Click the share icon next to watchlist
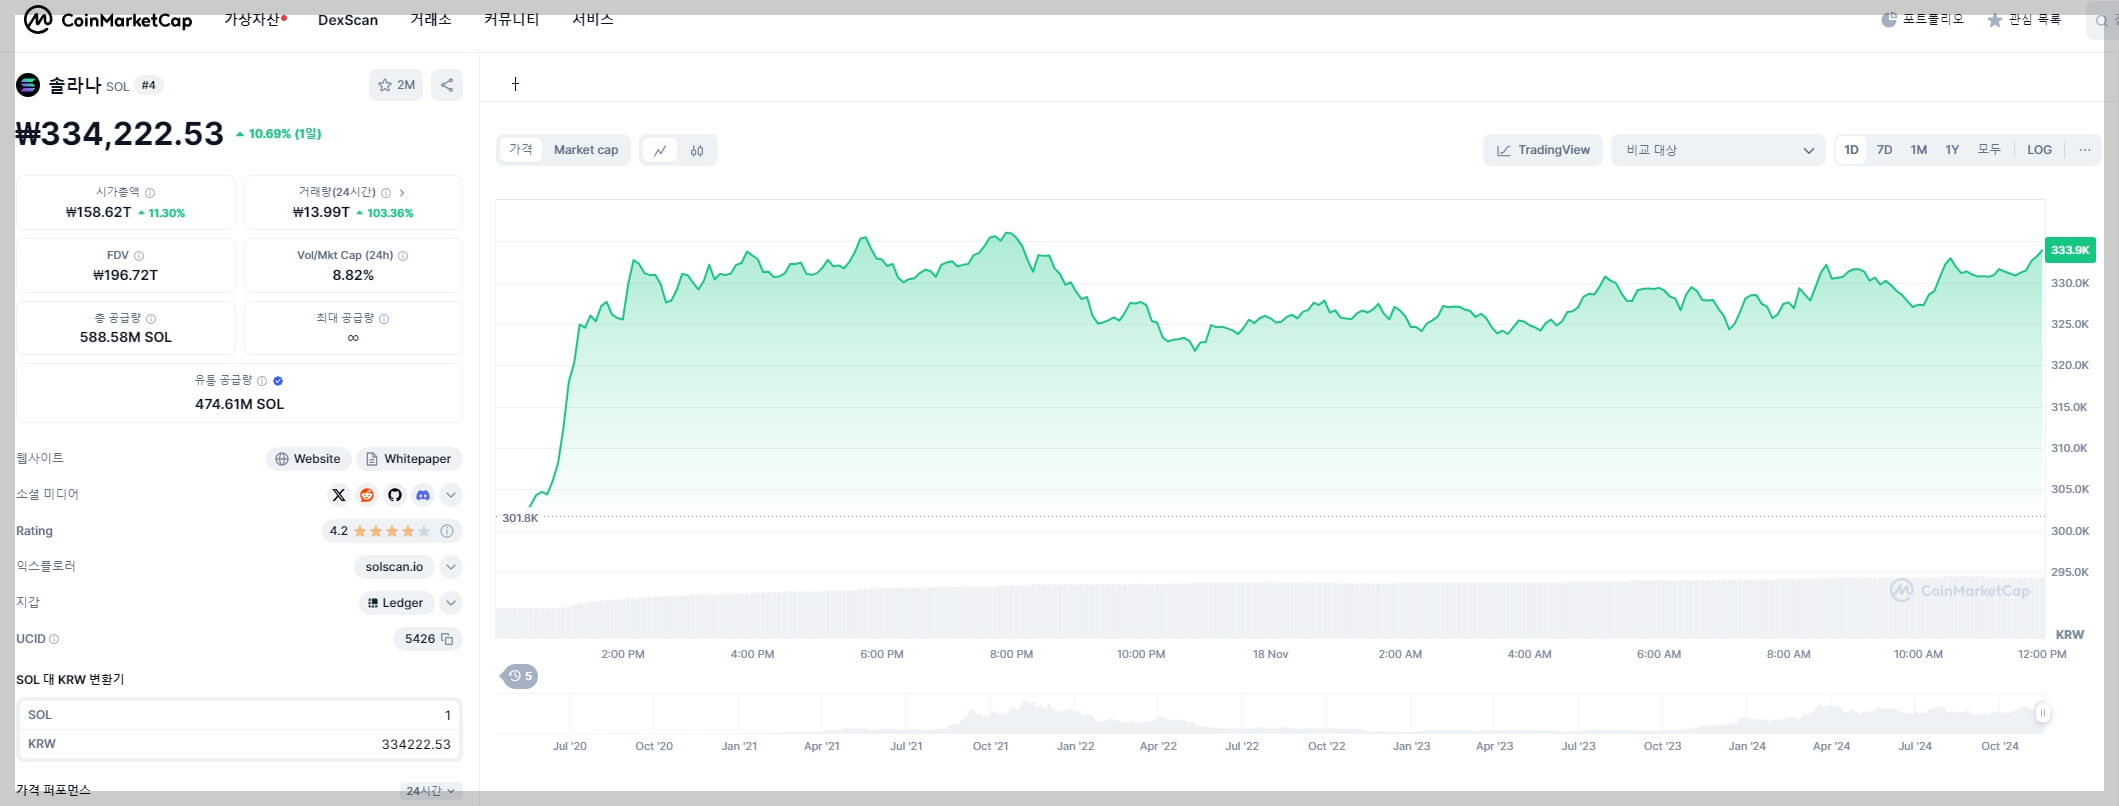The height and width of the screenshot is (806, 2119). click(447, 85)
